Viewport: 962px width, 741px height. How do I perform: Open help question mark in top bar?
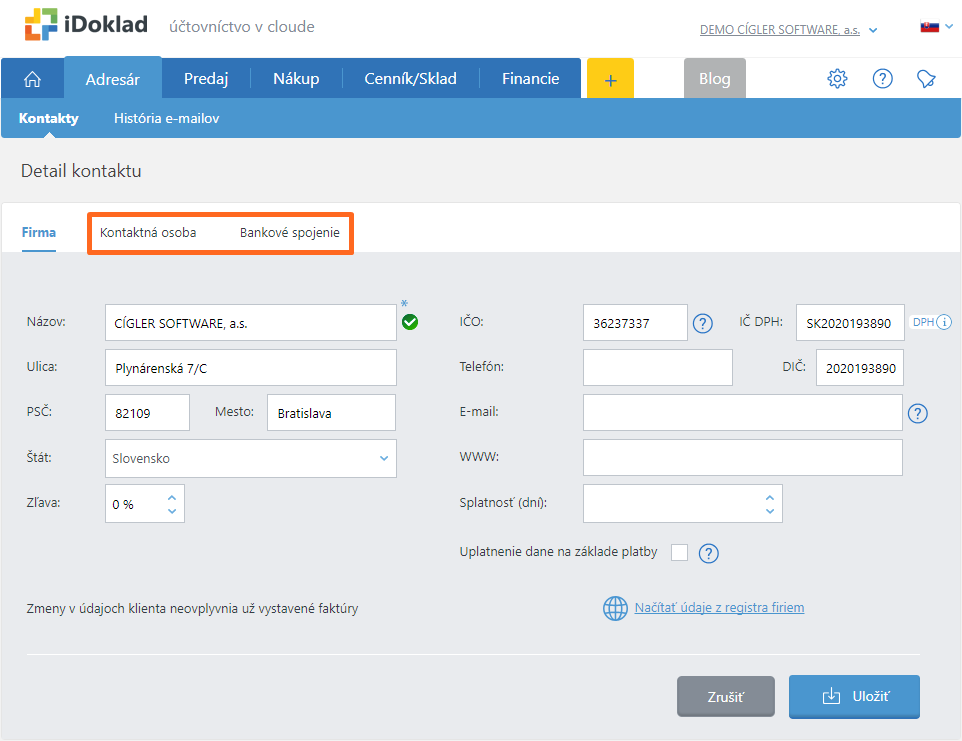tap(882, 79)
